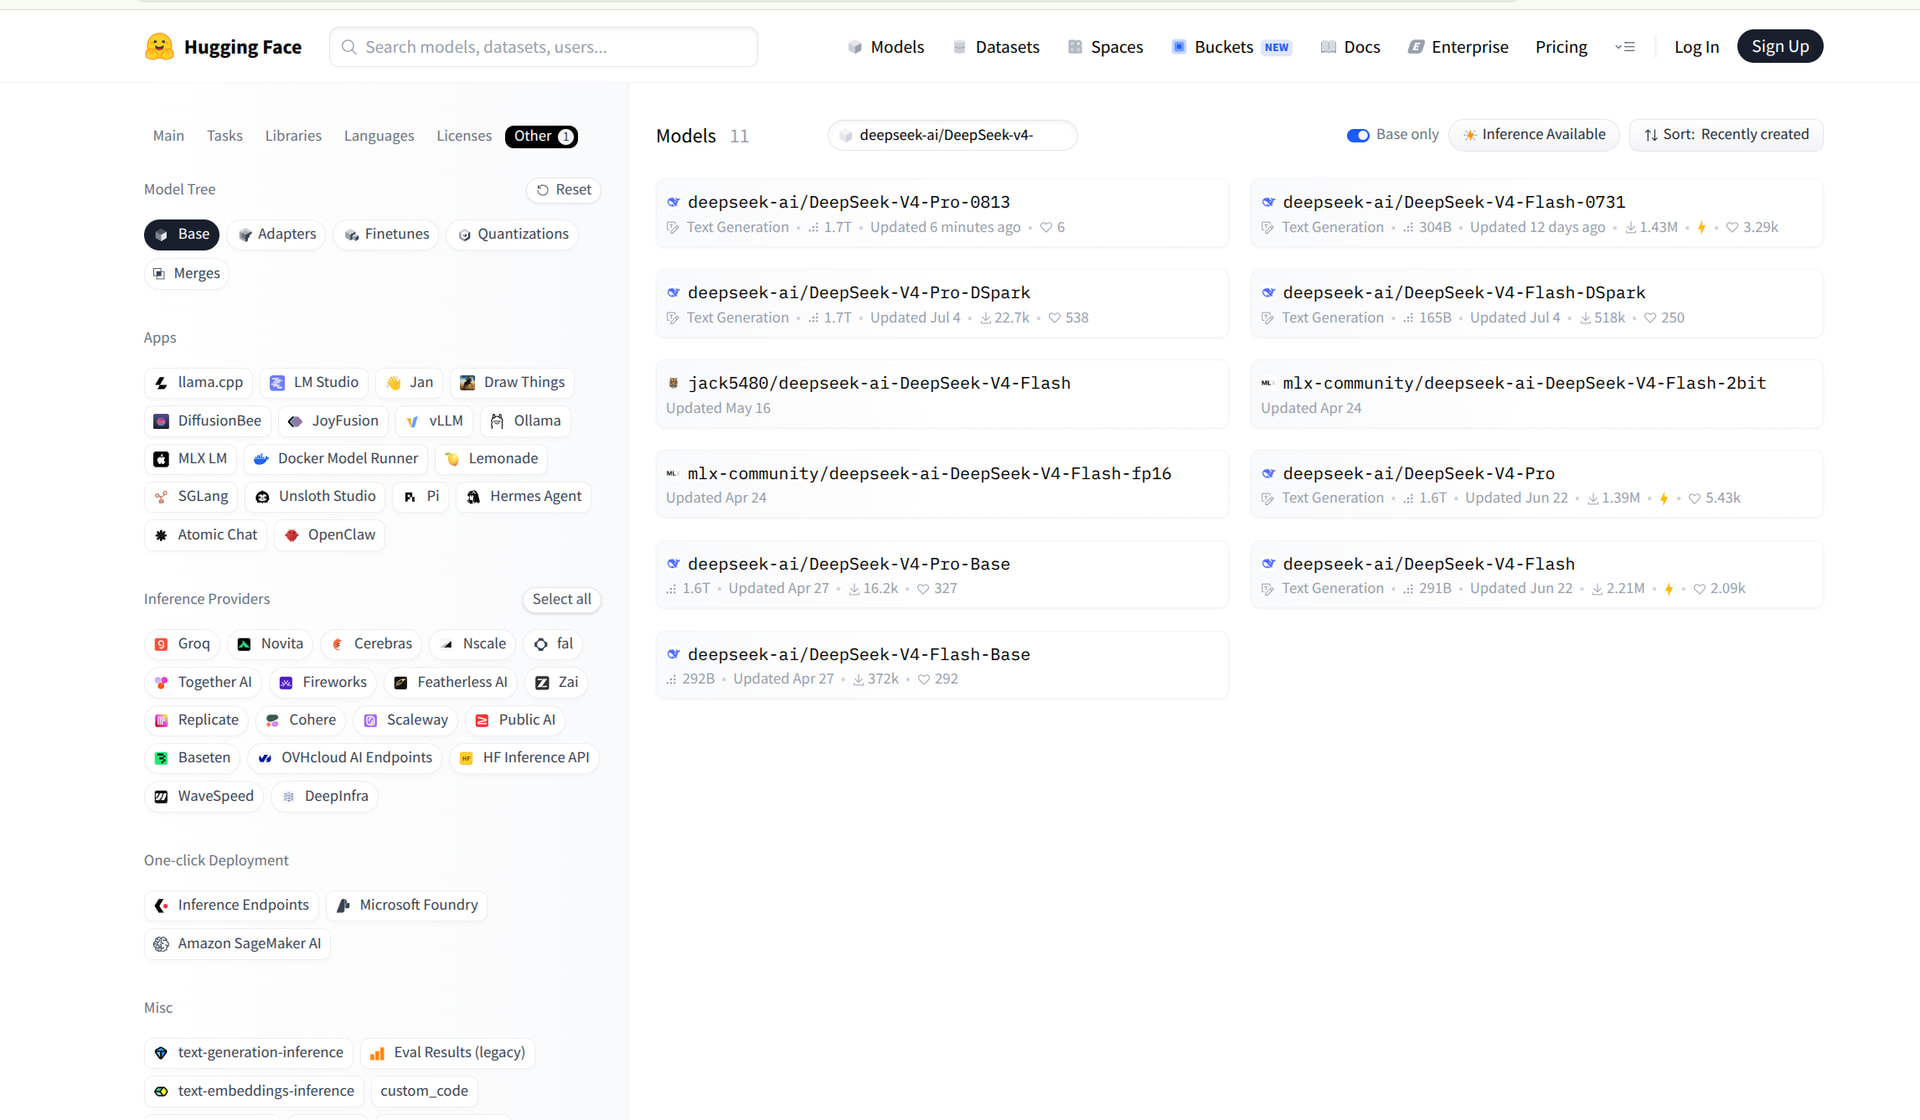Toggle the Adapters model tree filter
This screenshot has width=1920, height=1120.
(x=277, y=234)
